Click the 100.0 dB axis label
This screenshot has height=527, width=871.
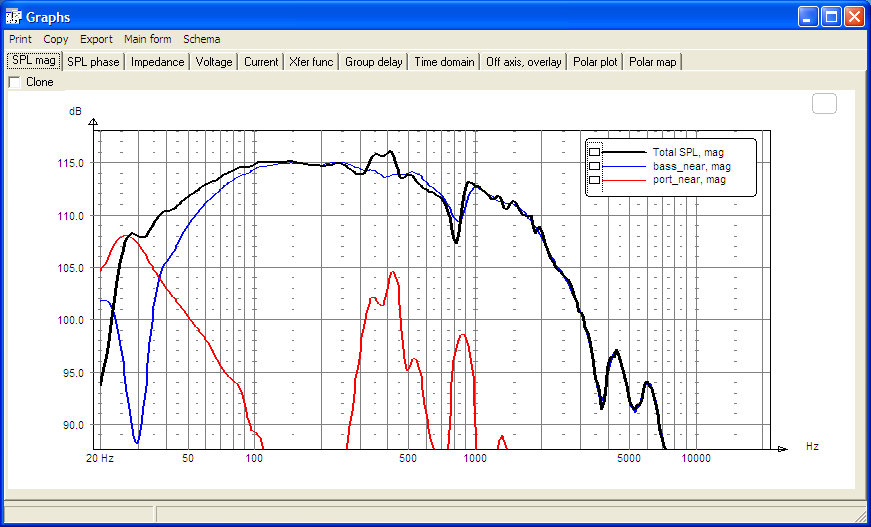[71, 320]
